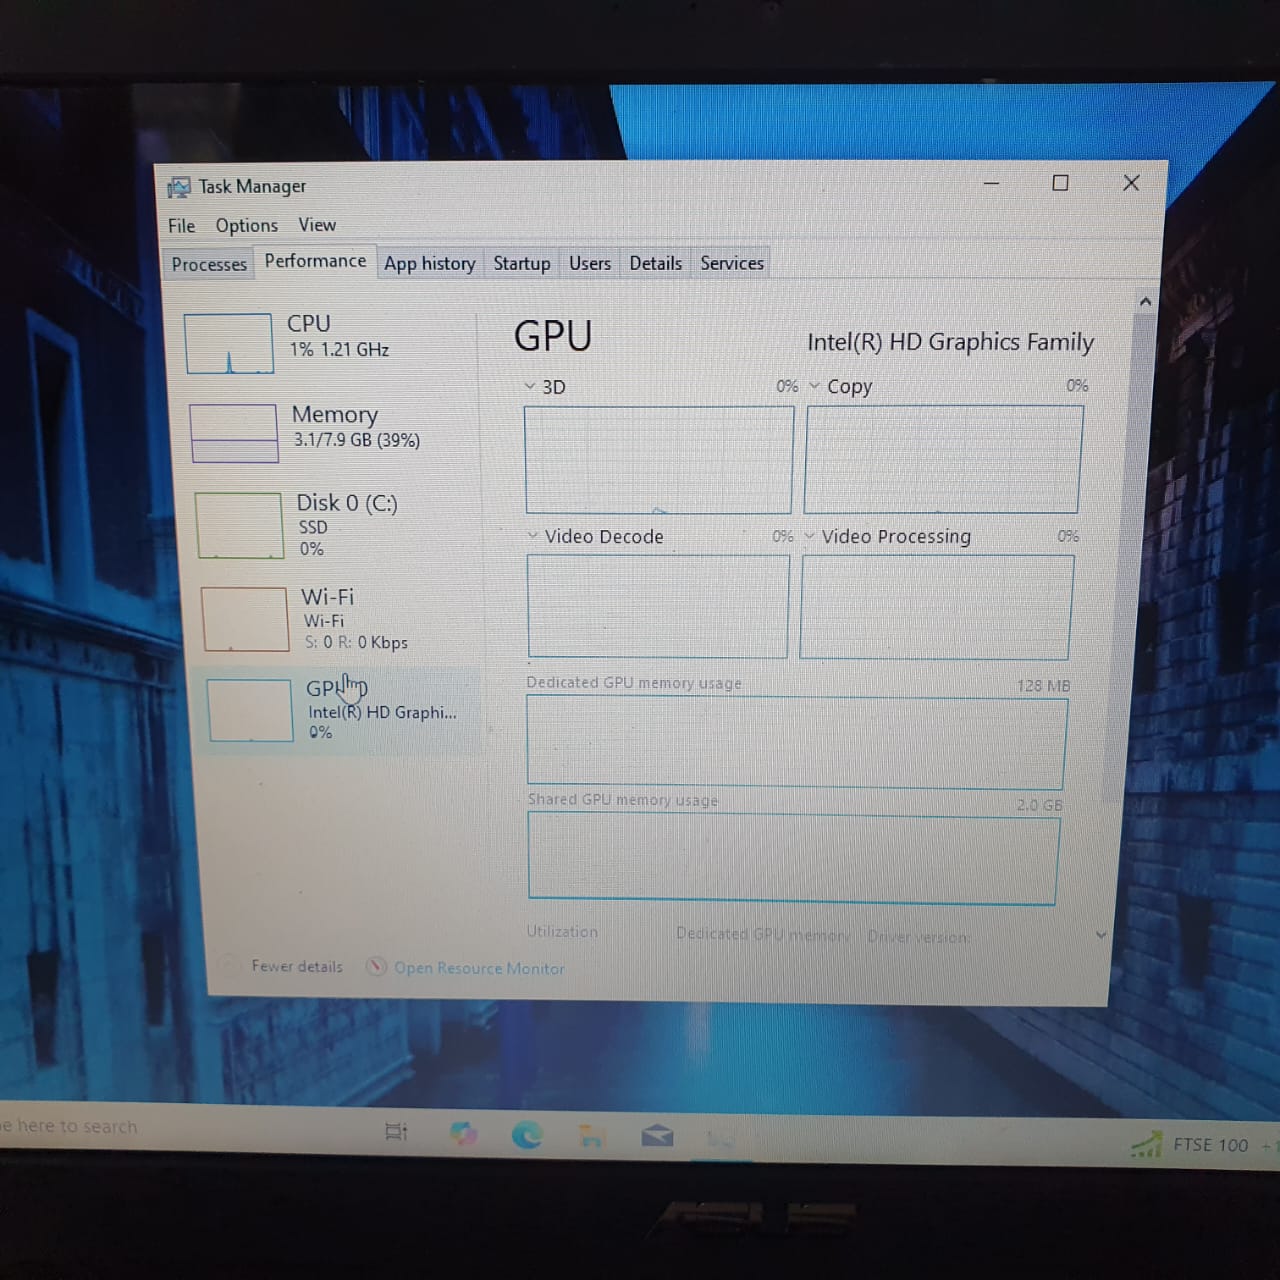
Task: Switch to the Processes tab
Action: pyautogui.click(x=209, y=264)
